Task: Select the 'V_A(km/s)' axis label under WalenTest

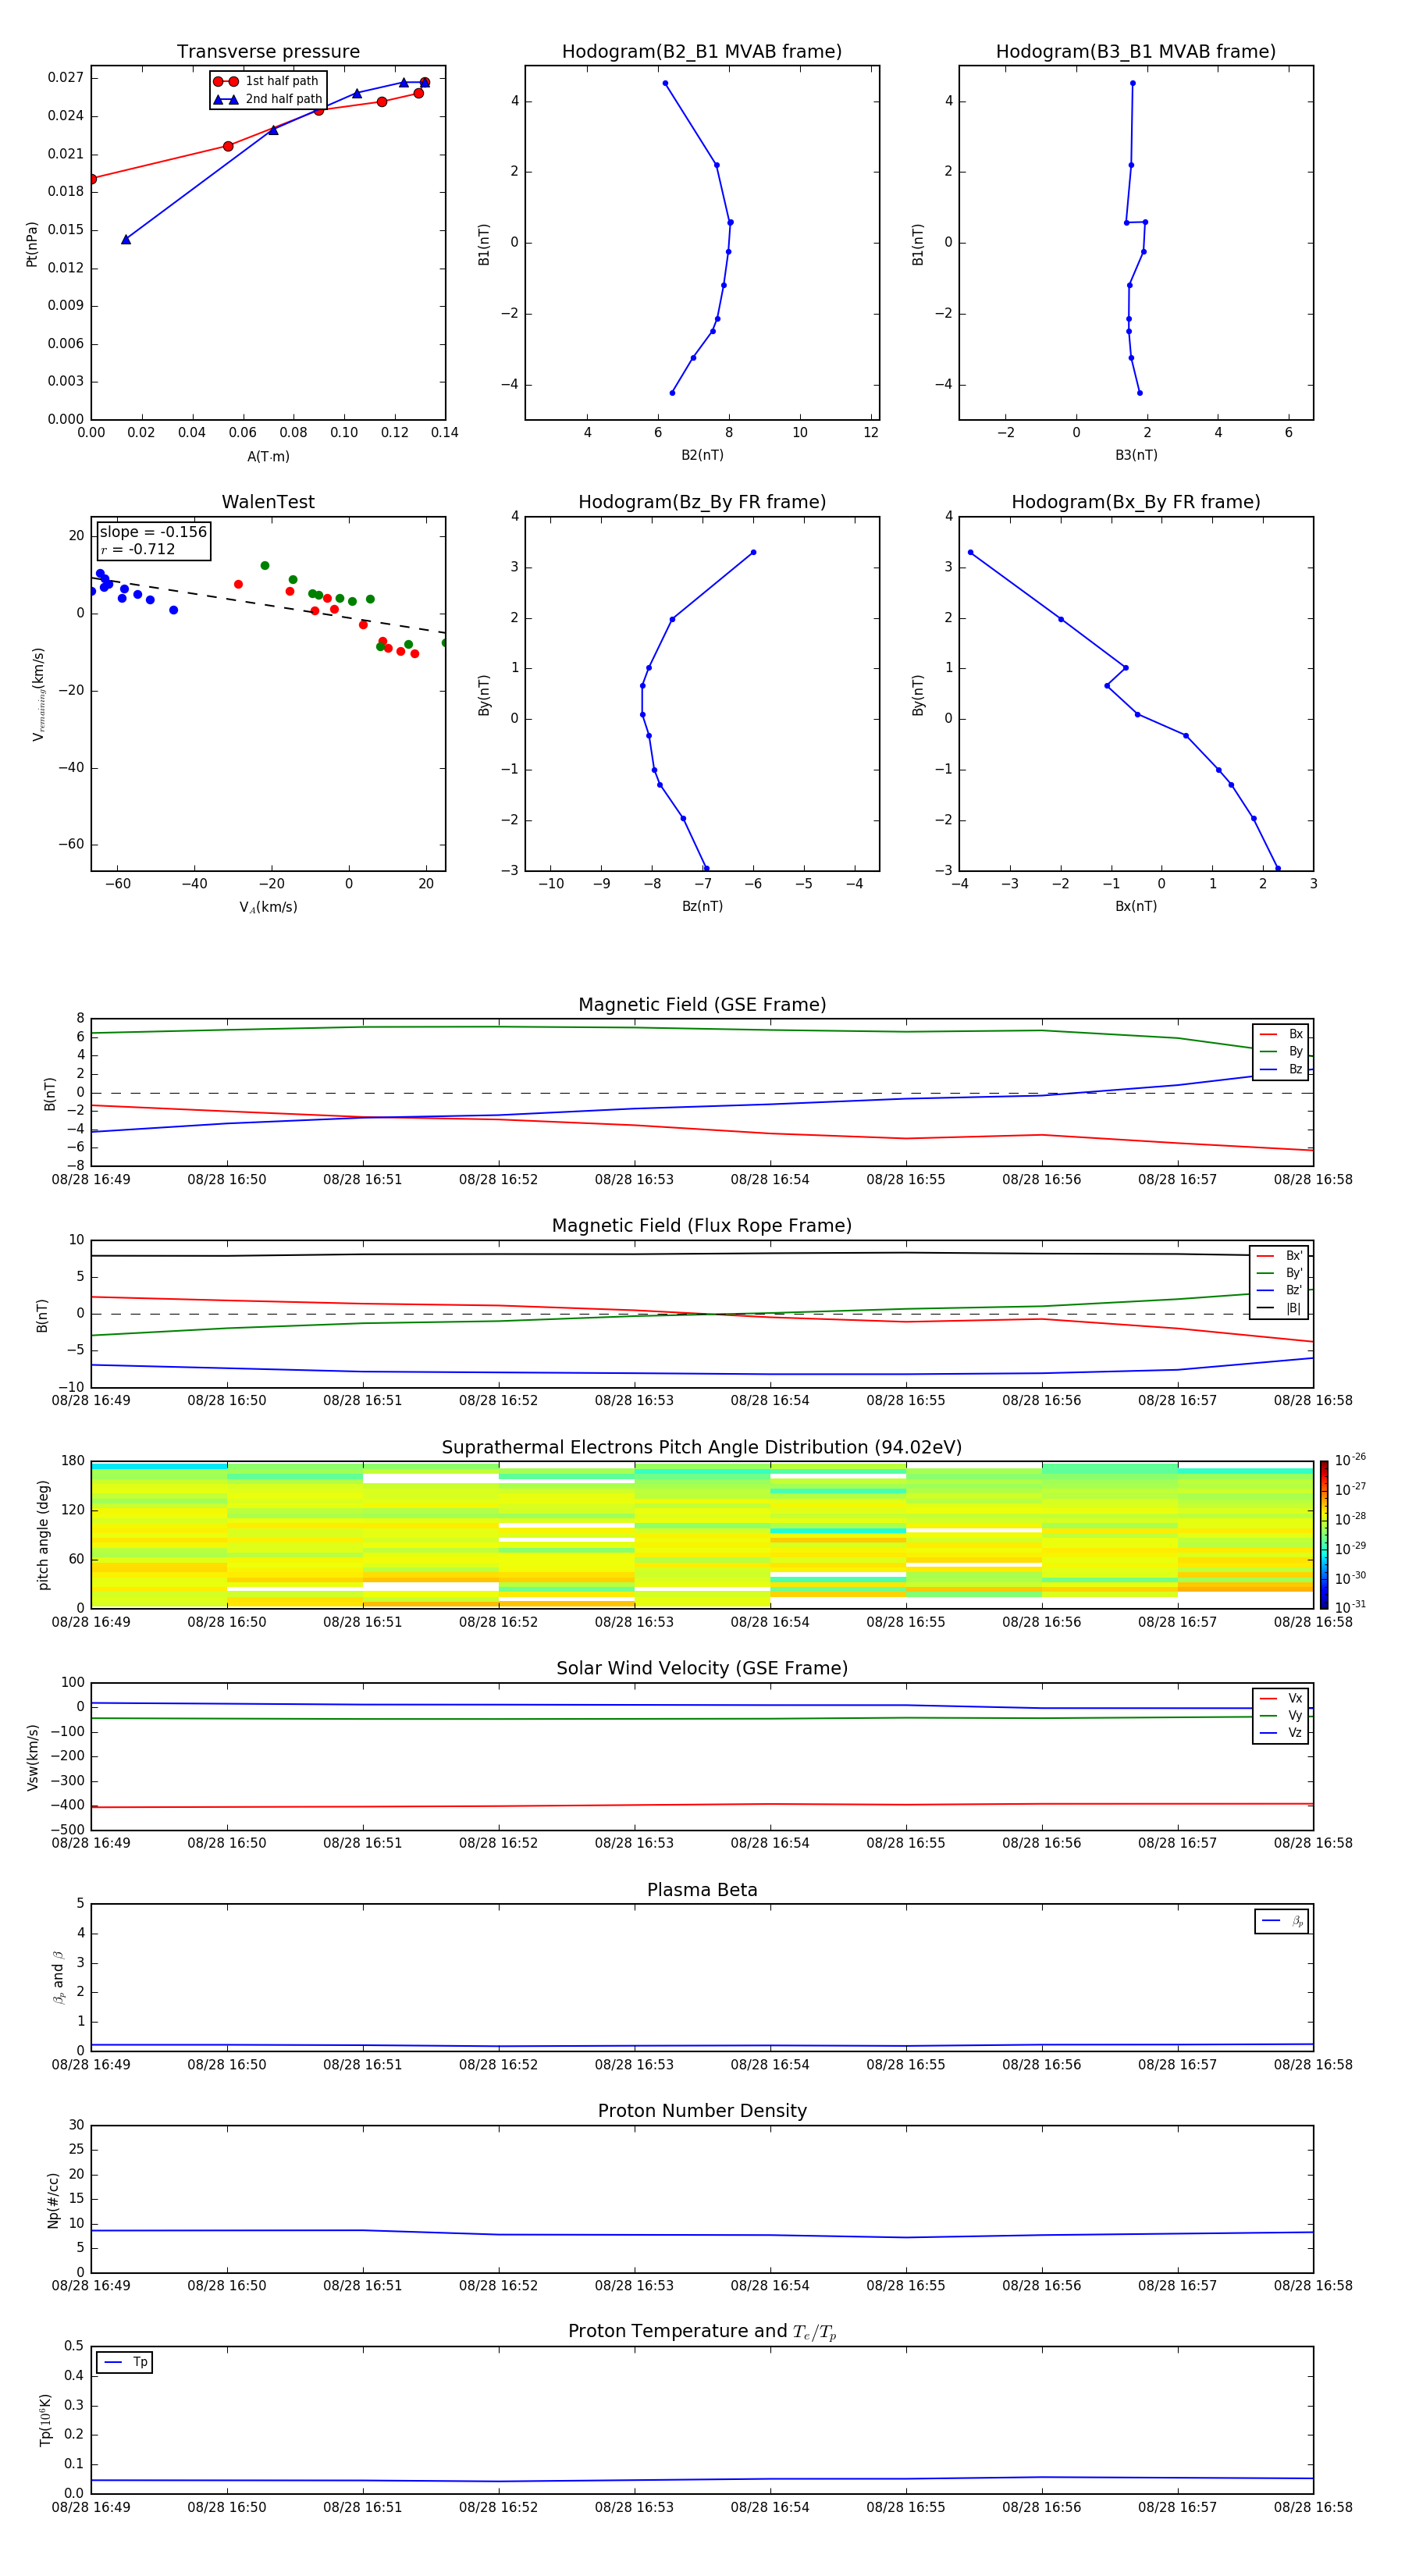Action: tap(268, 908)
